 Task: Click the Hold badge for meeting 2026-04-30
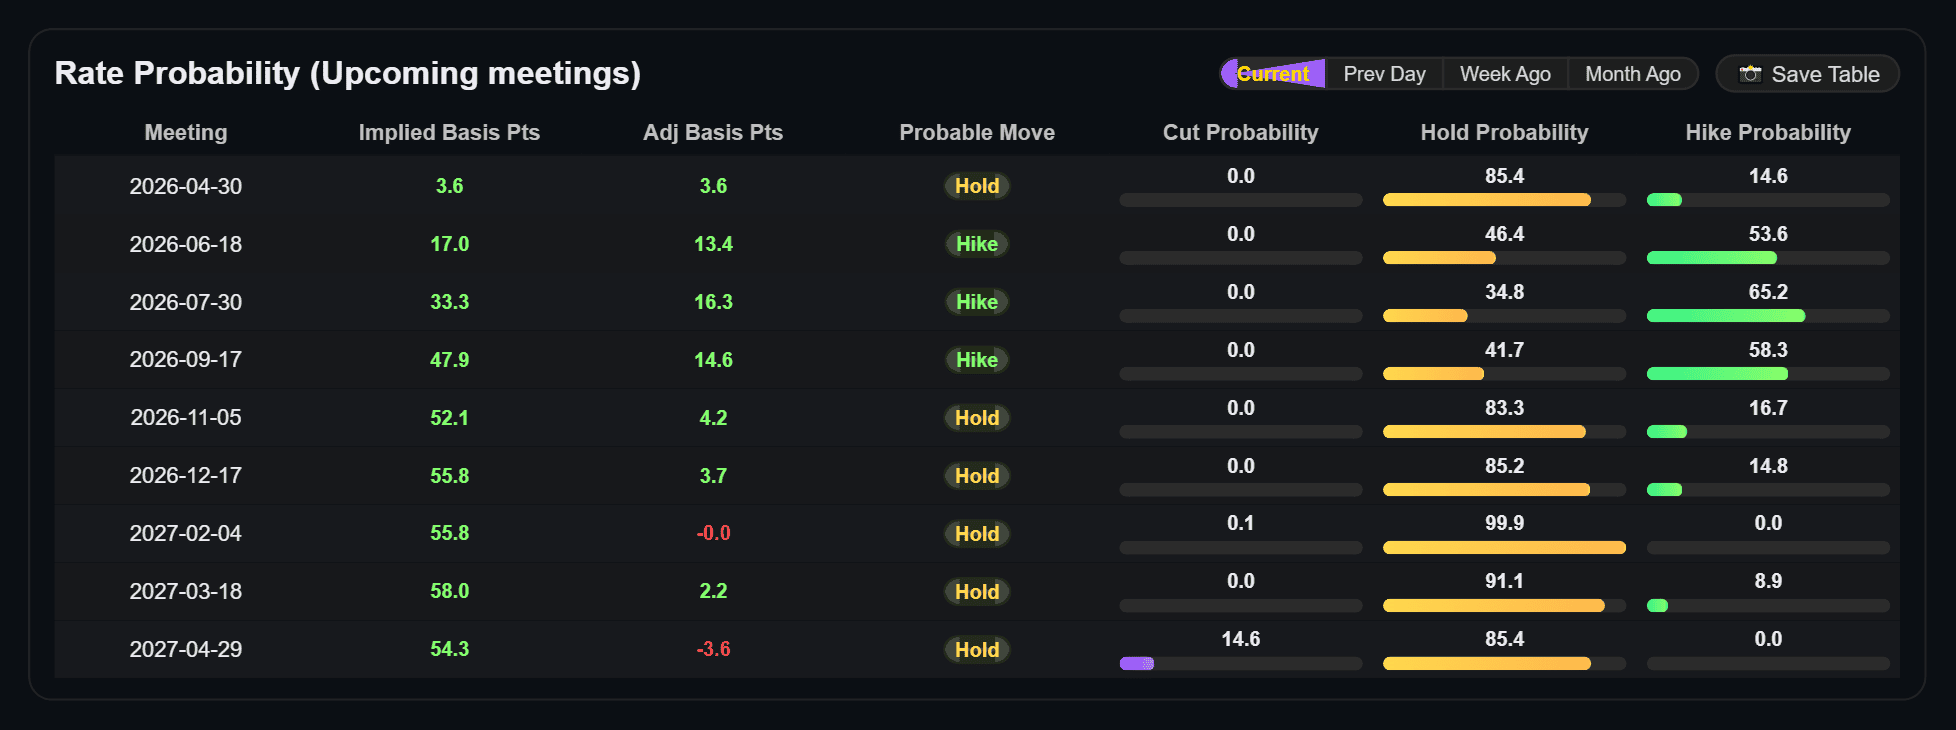(976, 186)
